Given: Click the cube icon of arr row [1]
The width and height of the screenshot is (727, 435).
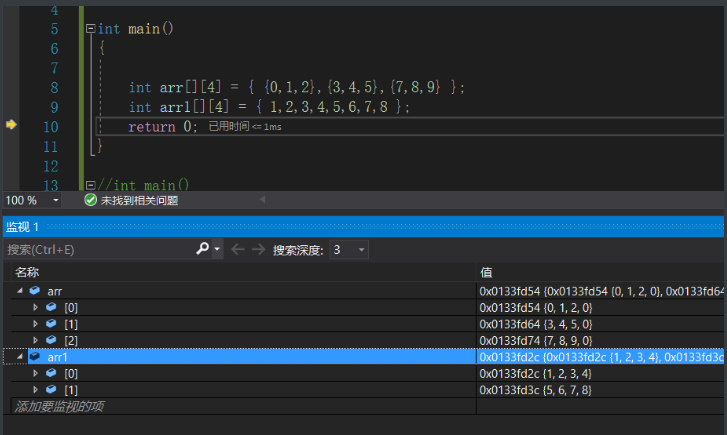Looking at the screenshot, I should [51, 324].
